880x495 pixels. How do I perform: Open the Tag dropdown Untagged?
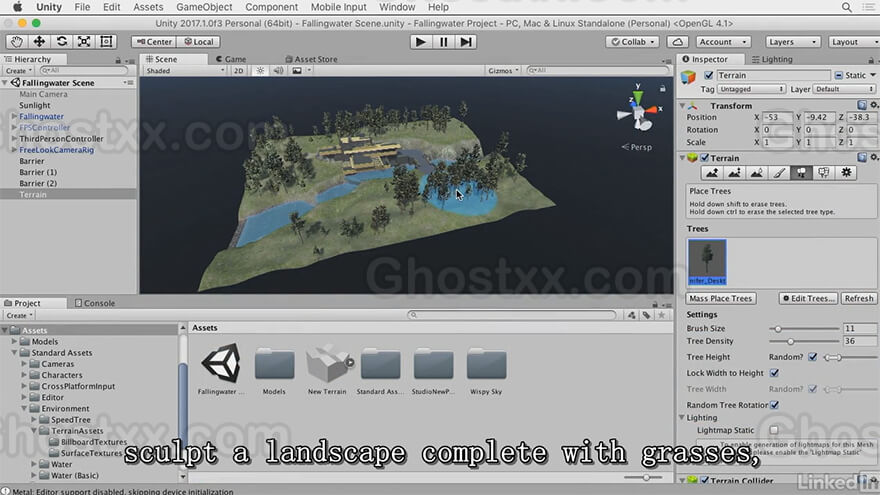tap(751, 89)
